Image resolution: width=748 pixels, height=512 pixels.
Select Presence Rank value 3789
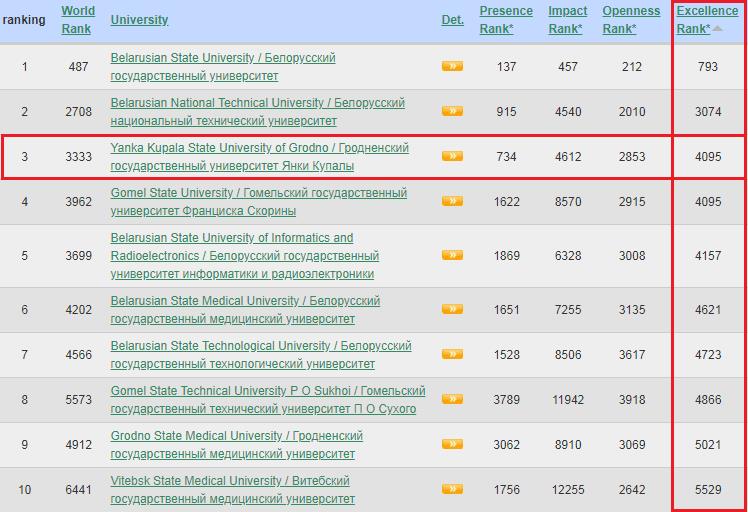506,399
